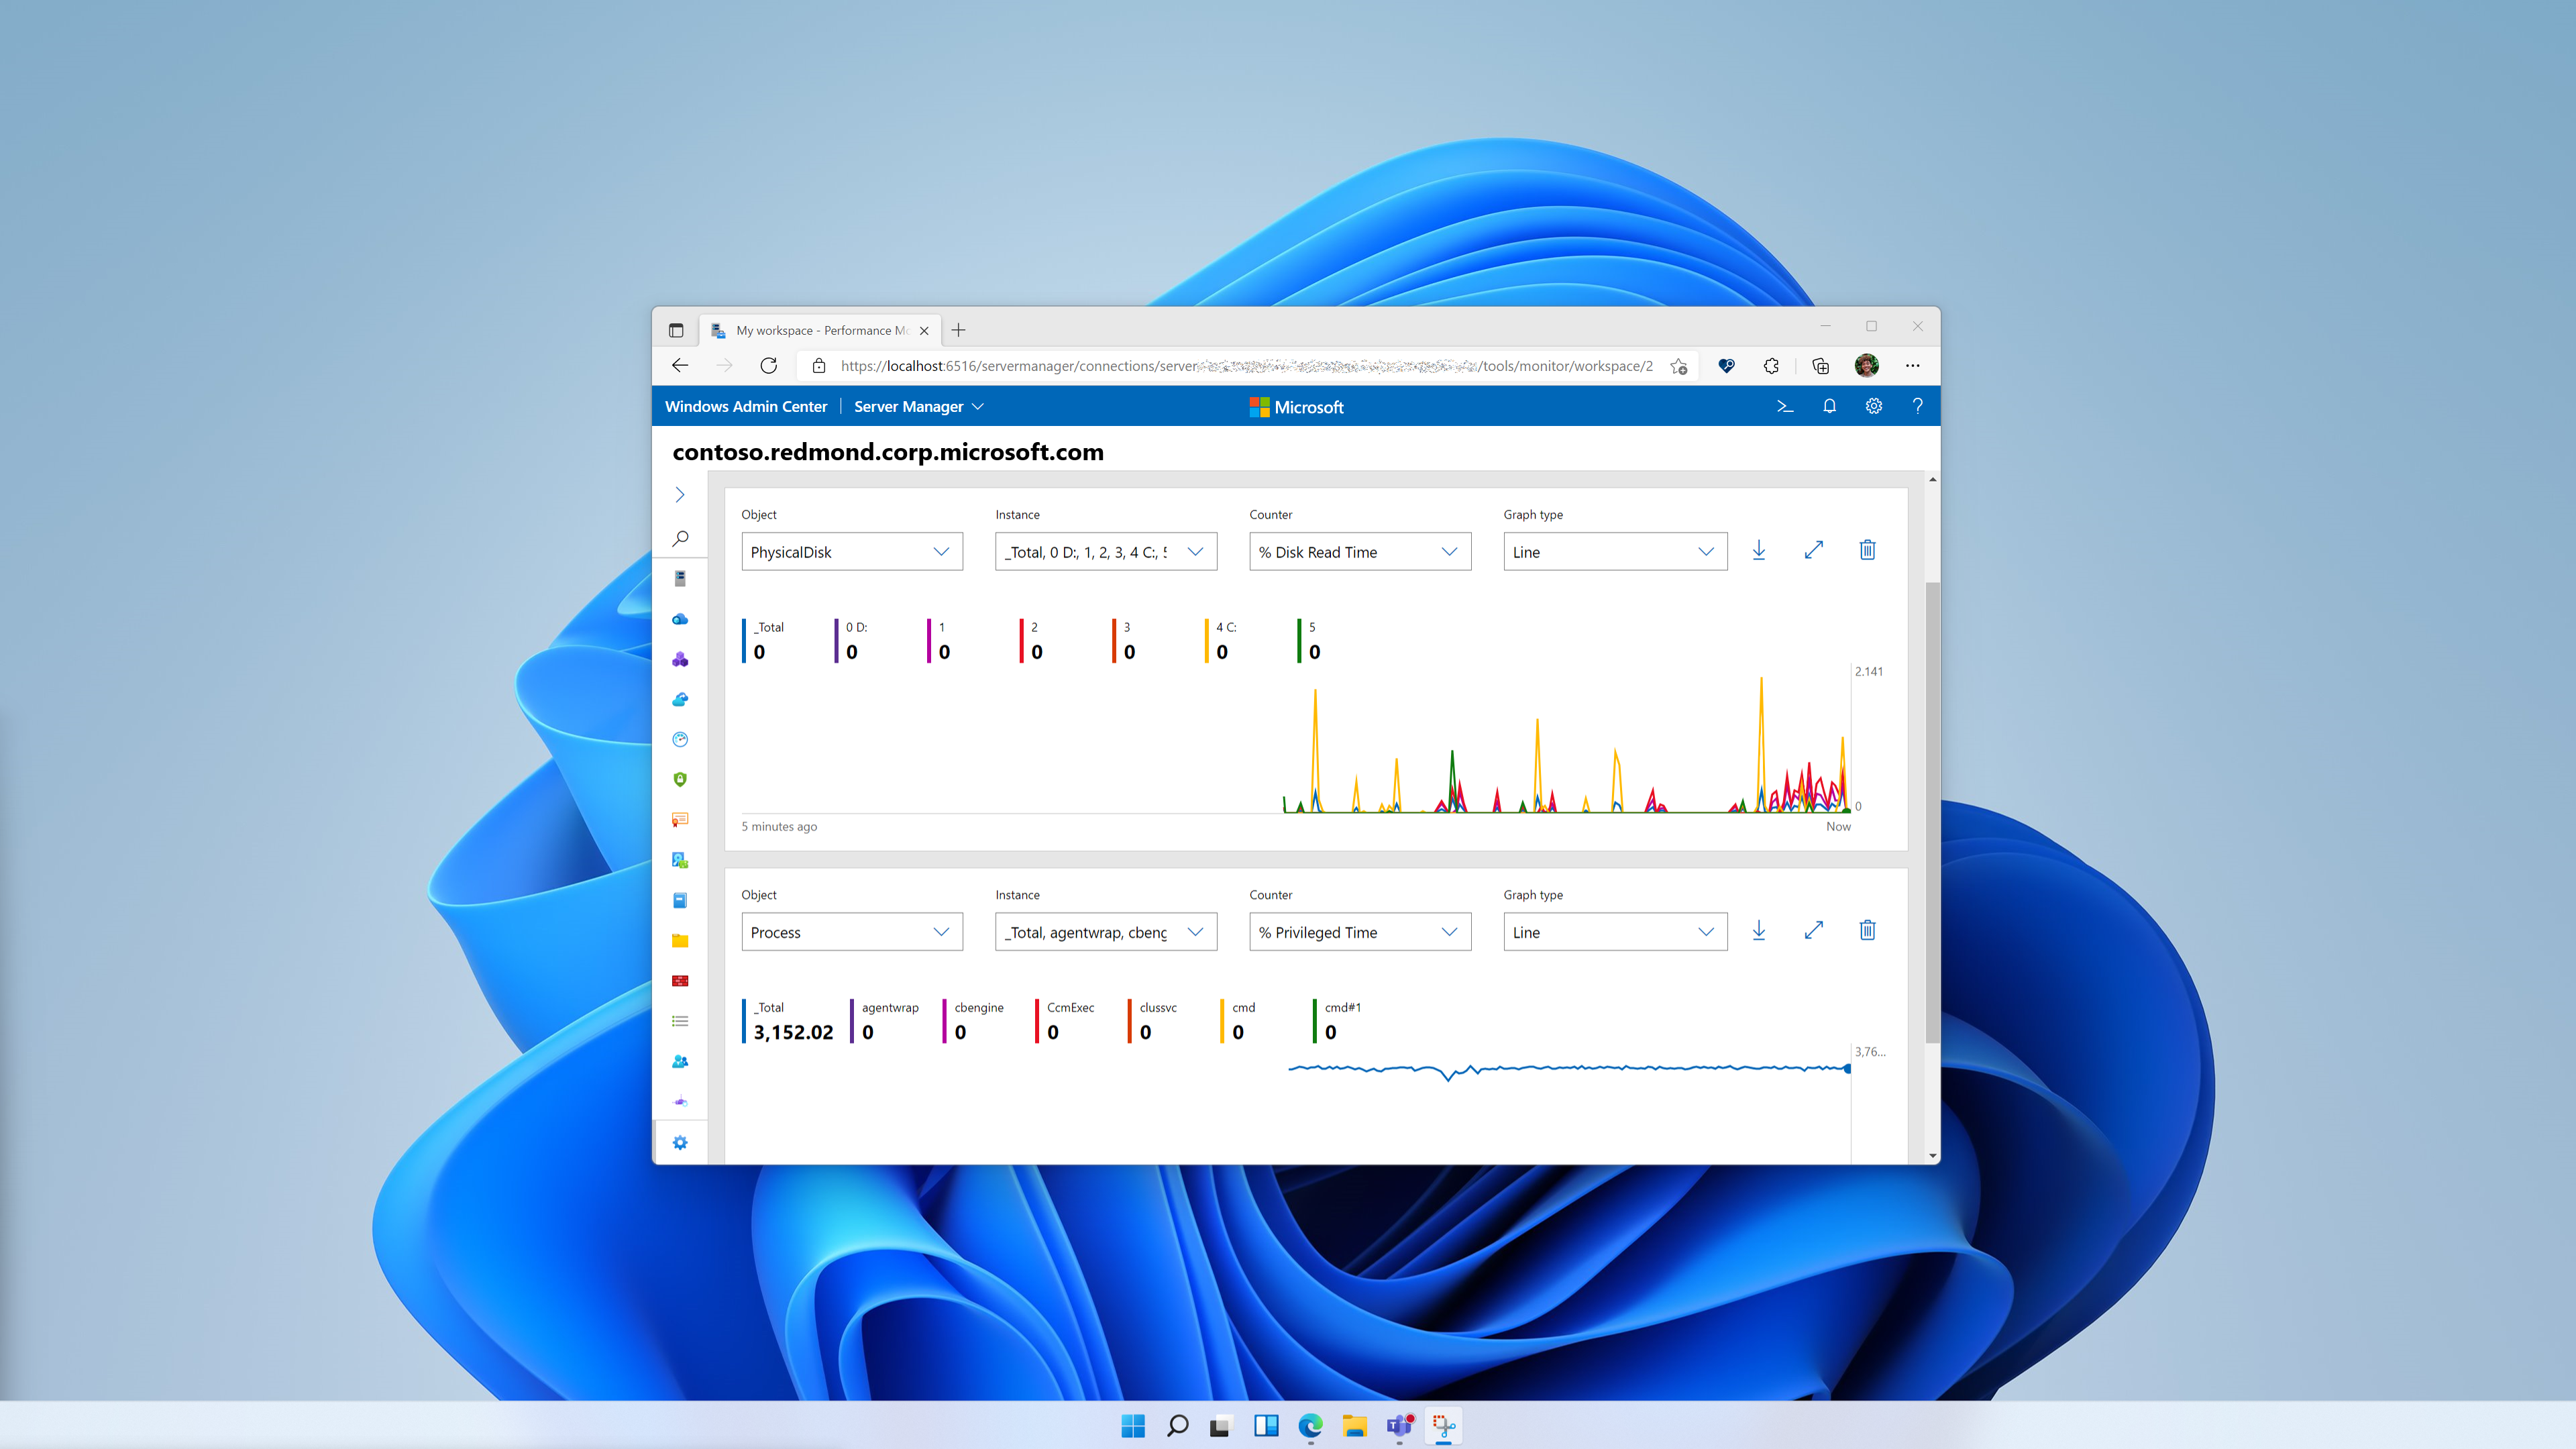
Task: Expand the collapsed tools sidebar
Action: [x=680, y=495]
